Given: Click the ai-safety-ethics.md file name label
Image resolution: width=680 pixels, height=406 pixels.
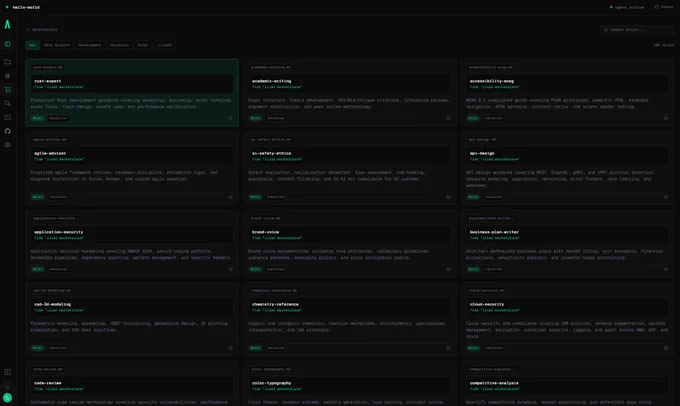Looking at the screenshot, I should click(271, 140).
